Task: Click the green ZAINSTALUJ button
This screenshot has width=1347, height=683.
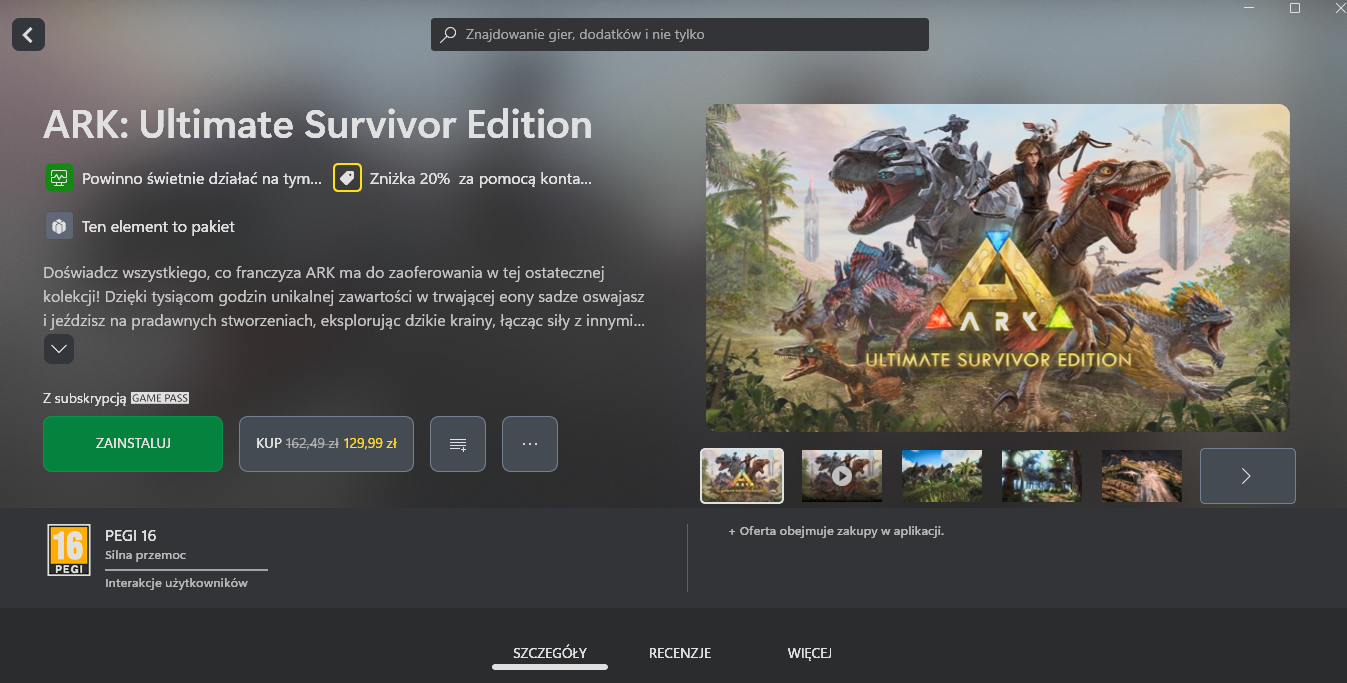Action: 133,443
